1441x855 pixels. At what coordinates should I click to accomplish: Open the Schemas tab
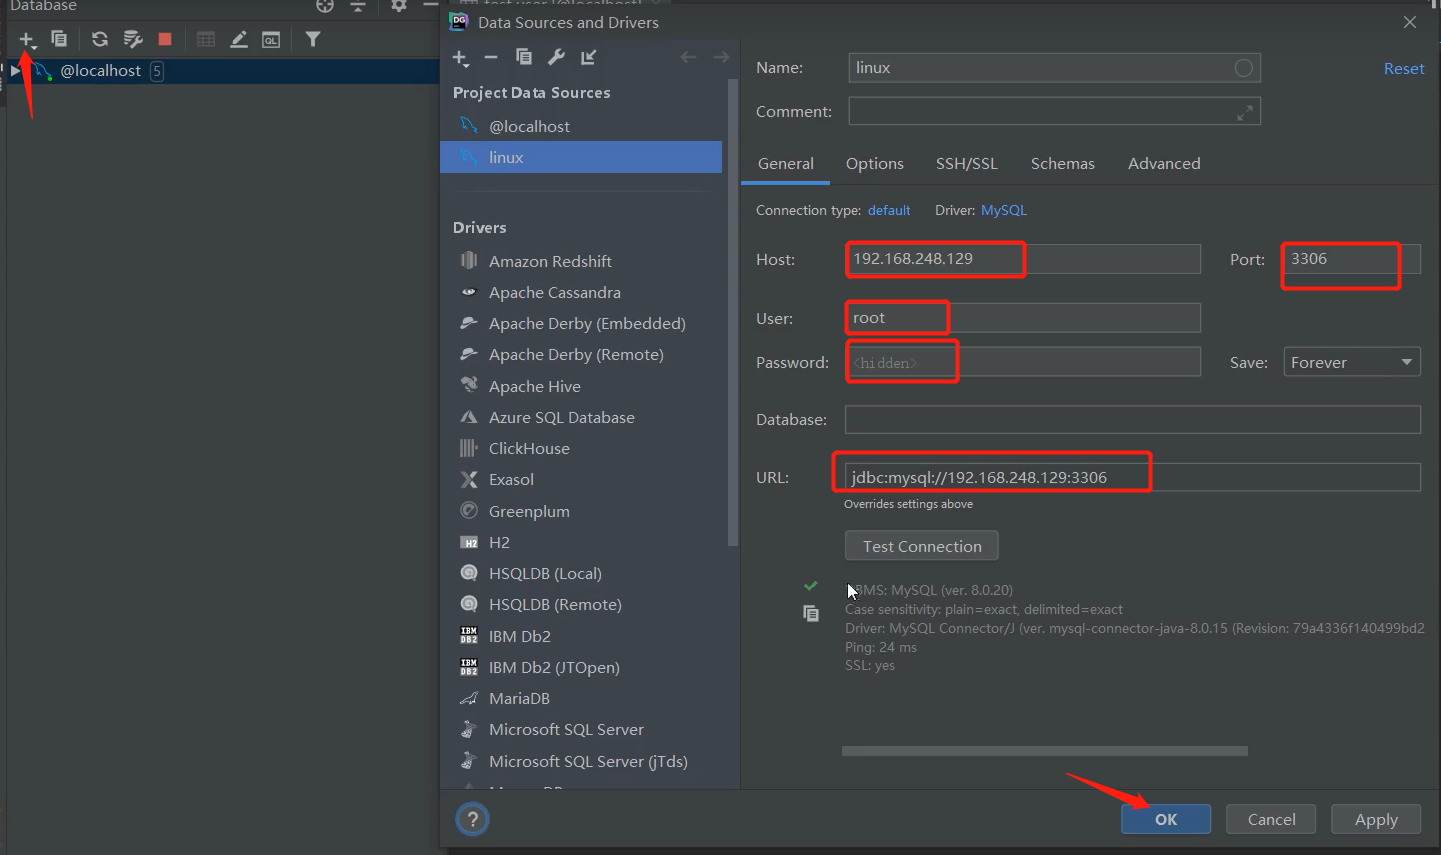click(x=1063, y=164)
